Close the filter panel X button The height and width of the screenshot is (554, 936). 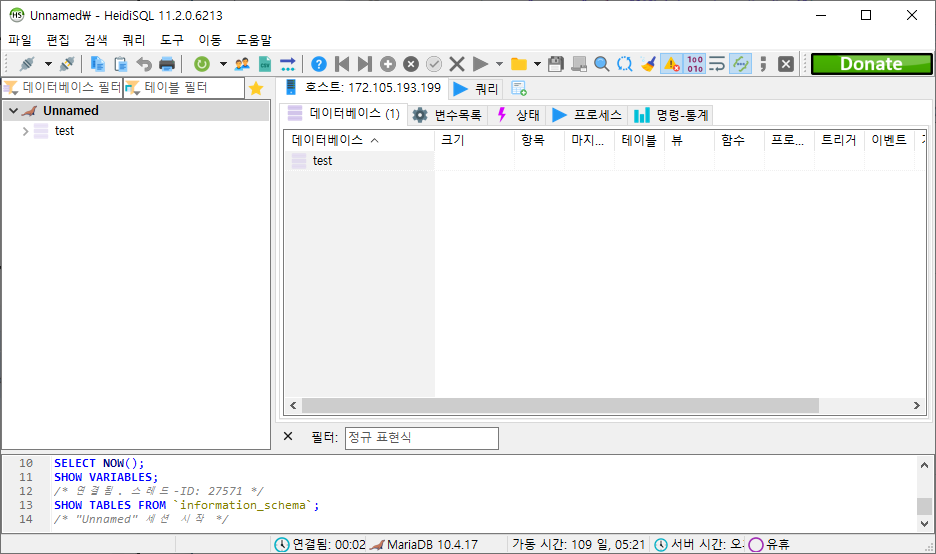(x=288, y=436)
